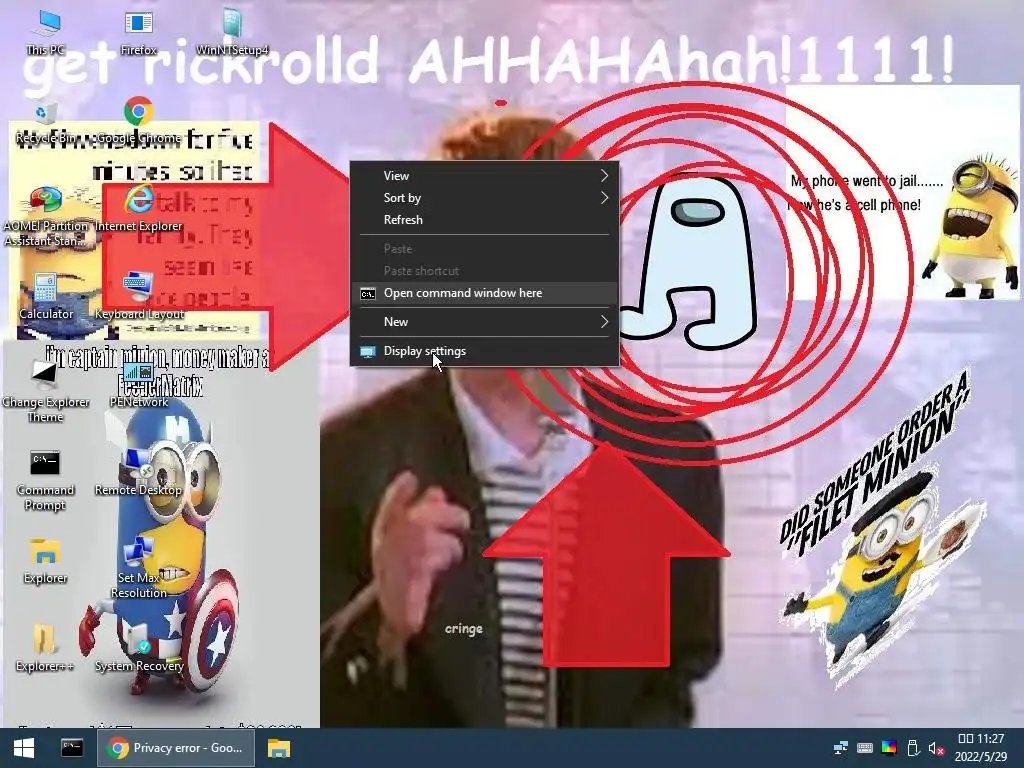Screen dimensions: 1024x768
Task: Open the This PC desktop icon
Action: point(46,31)
